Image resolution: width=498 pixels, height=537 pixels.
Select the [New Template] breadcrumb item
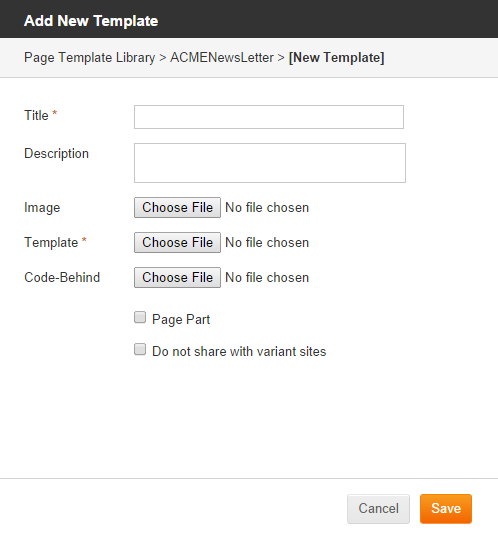[337, 58]
